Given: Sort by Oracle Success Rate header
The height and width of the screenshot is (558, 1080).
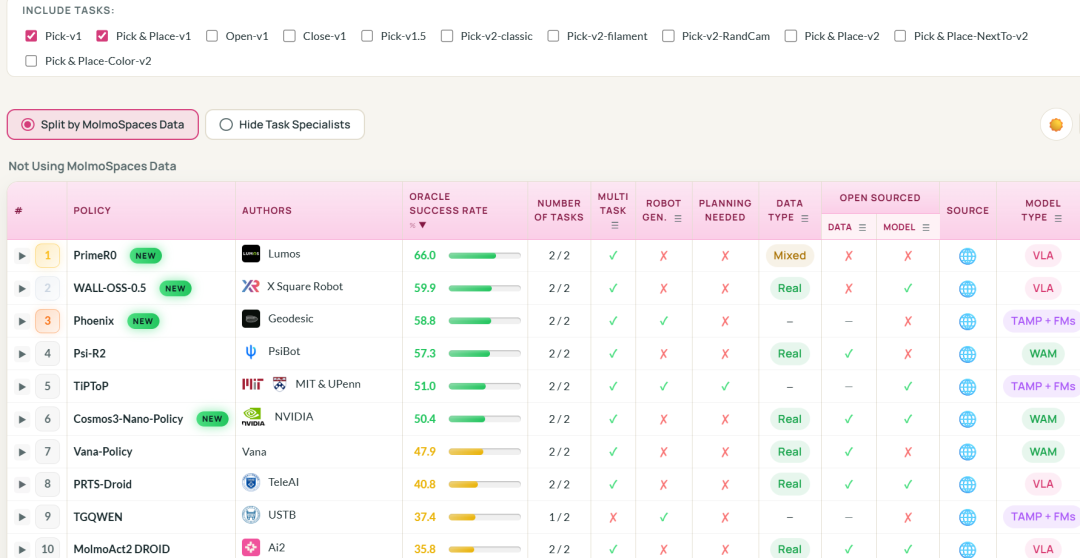Looking at the screenshot, I should [448, 203].
